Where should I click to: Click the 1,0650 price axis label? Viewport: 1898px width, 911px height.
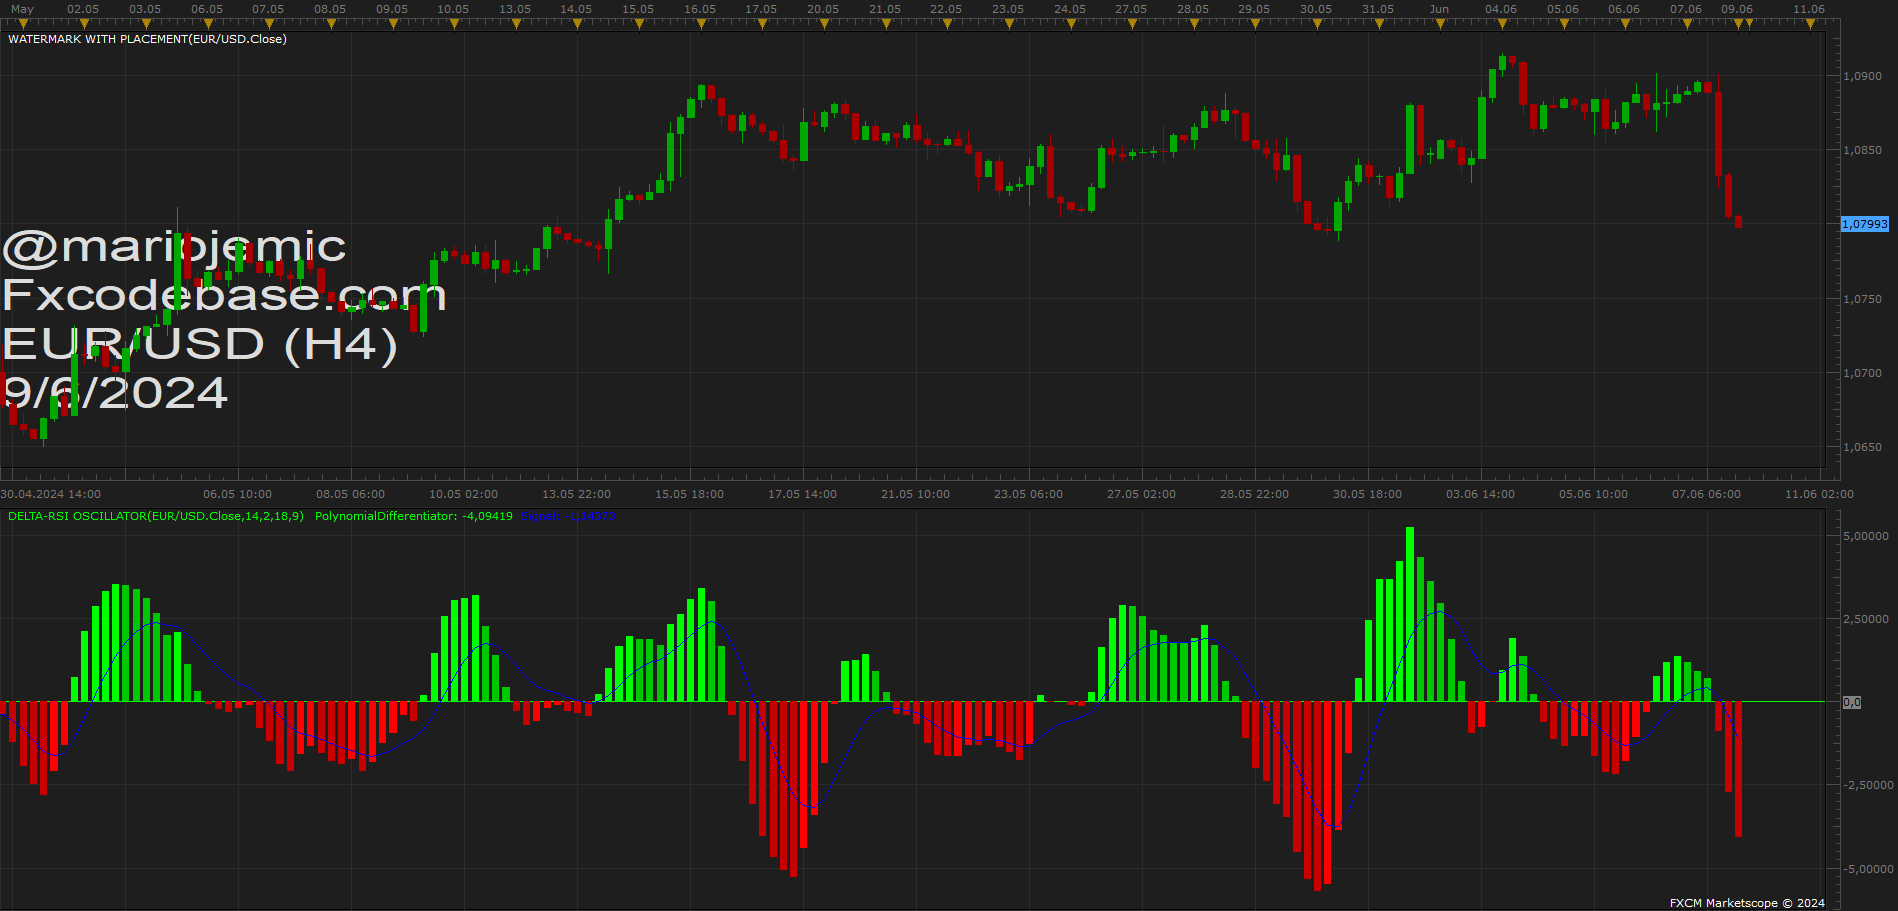1862,447
